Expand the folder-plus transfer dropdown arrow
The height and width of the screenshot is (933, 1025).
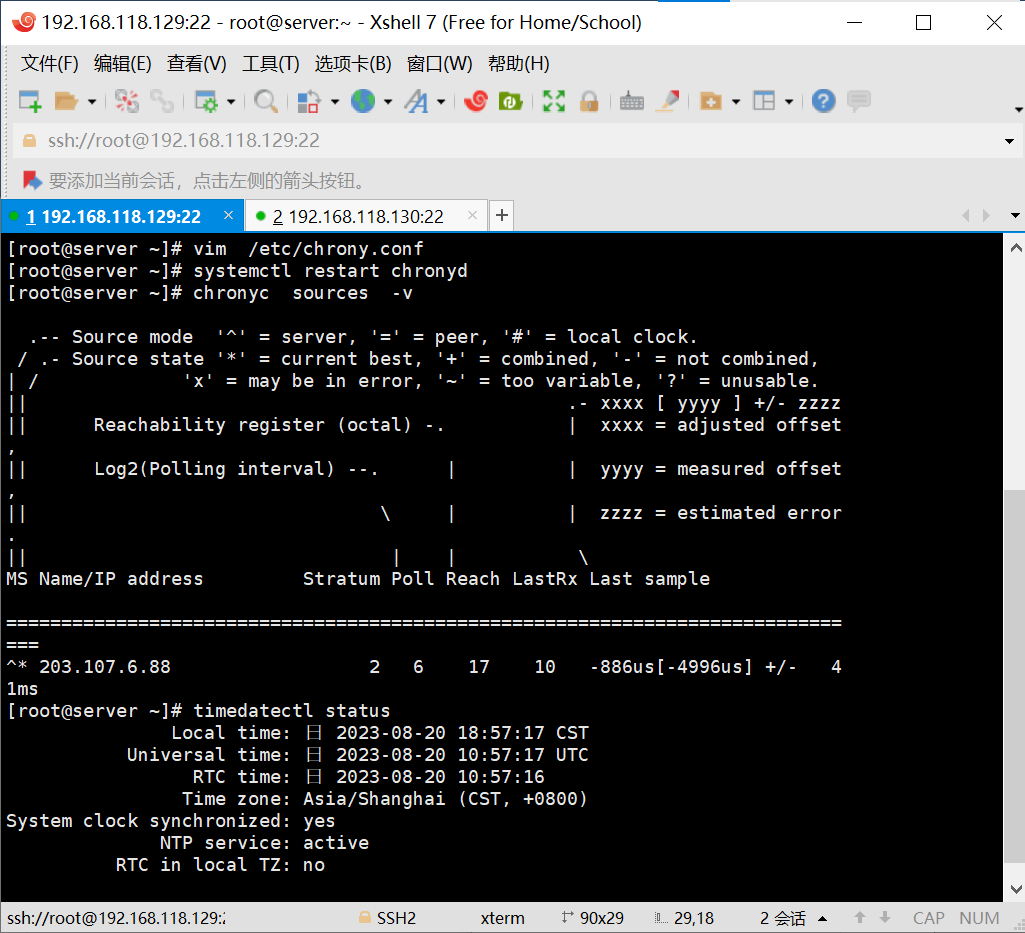[736, 102]
